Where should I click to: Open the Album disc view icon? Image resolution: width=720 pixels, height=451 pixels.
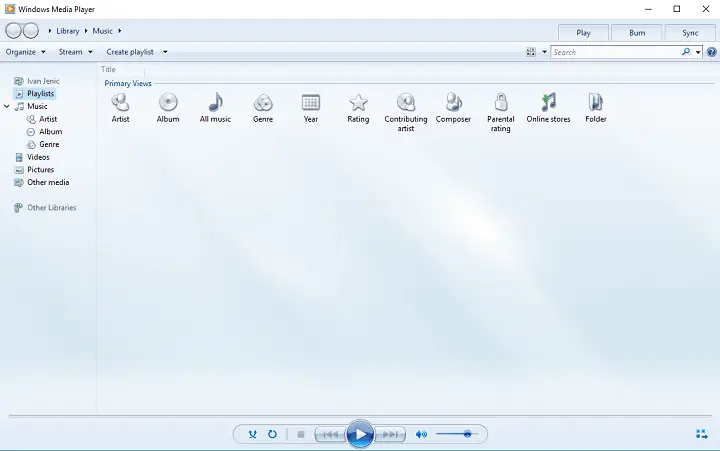(168, 102)
